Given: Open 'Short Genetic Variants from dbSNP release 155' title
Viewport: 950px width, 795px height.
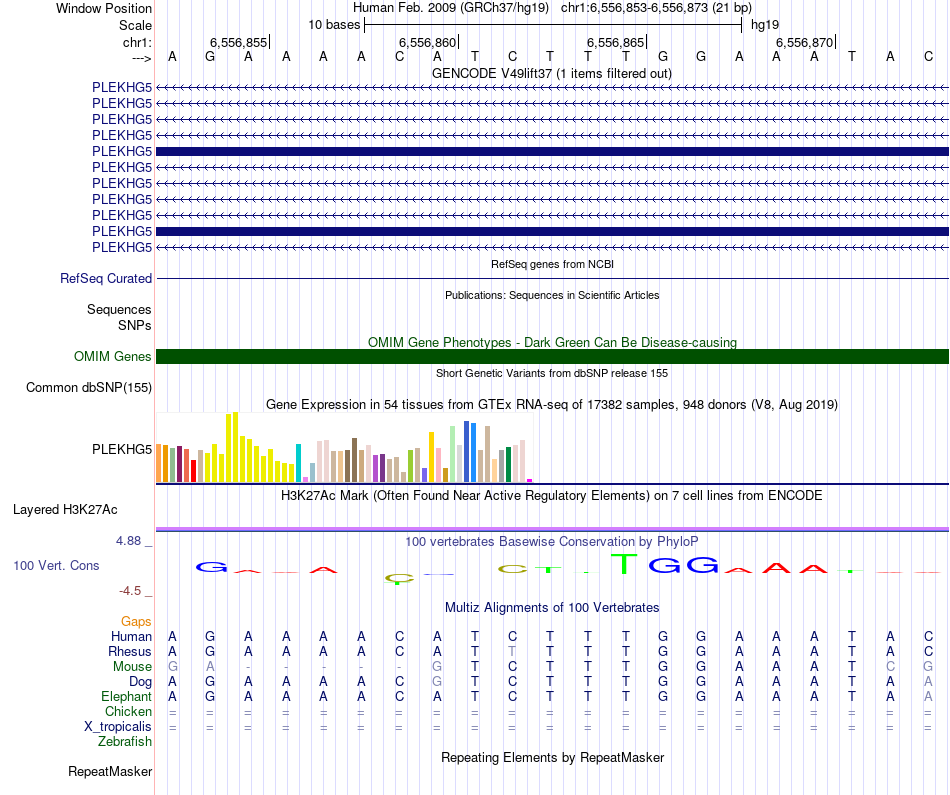Looking at the screenshot, I should 552,373.
